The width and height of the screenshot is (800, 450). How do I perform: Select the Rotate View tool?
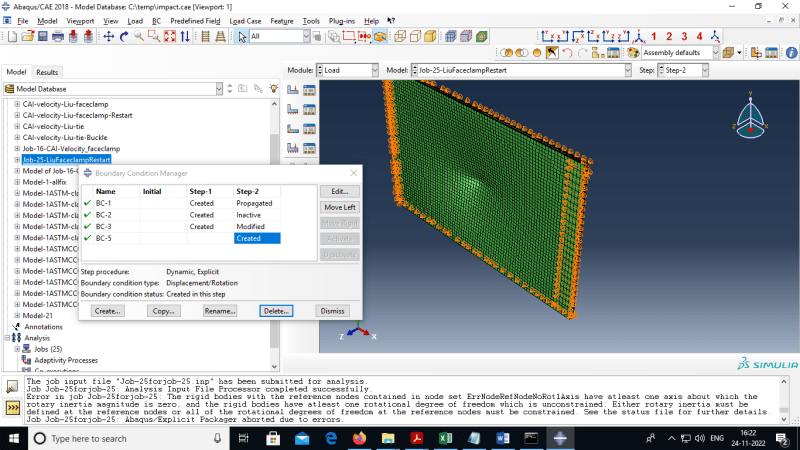[124, 36]
